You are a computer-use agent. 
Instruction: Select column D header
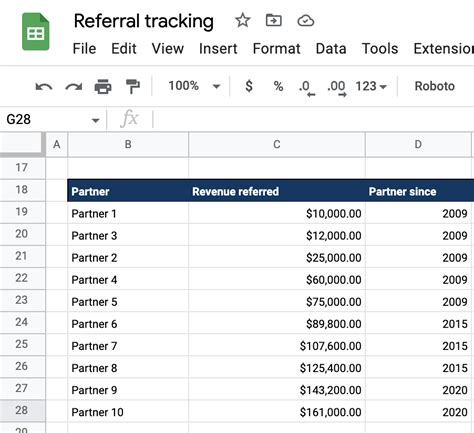point(418,145)
